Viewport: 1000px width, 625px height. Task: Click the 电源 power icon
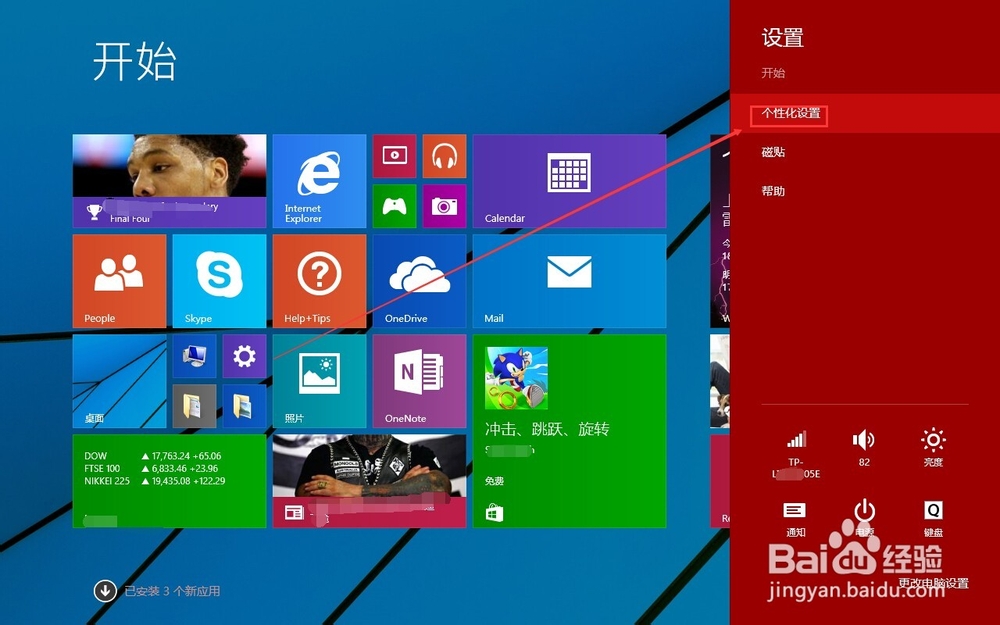click(x=864, y=512)
